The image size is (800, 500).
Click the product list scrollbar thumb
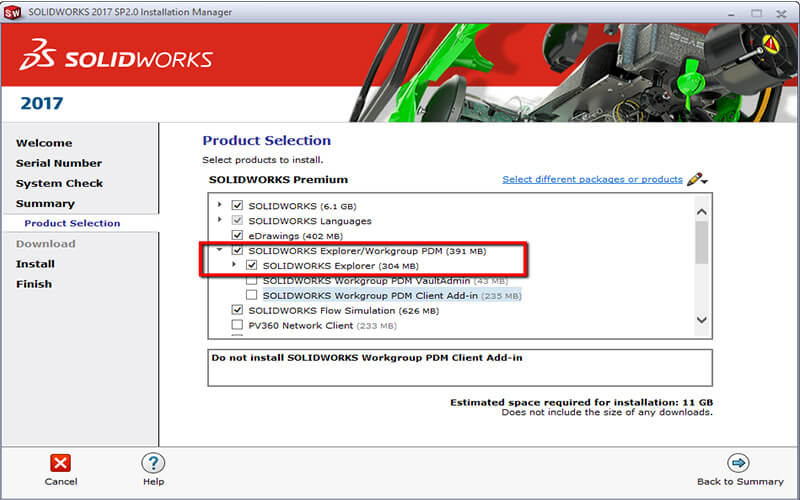point(702,242)
